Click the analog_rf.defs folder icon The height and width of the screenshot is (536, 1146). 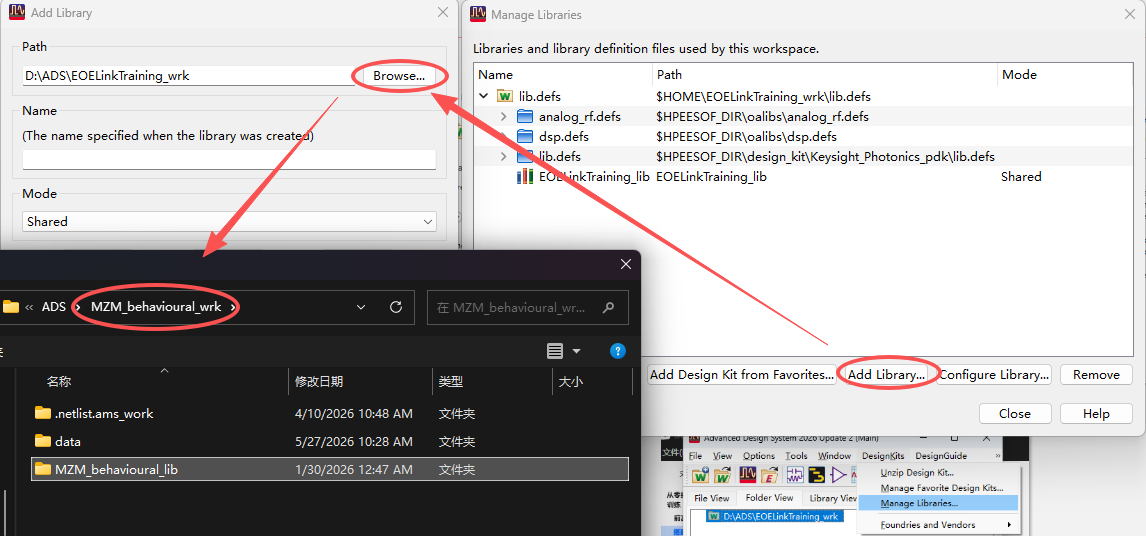pos(525,116)
